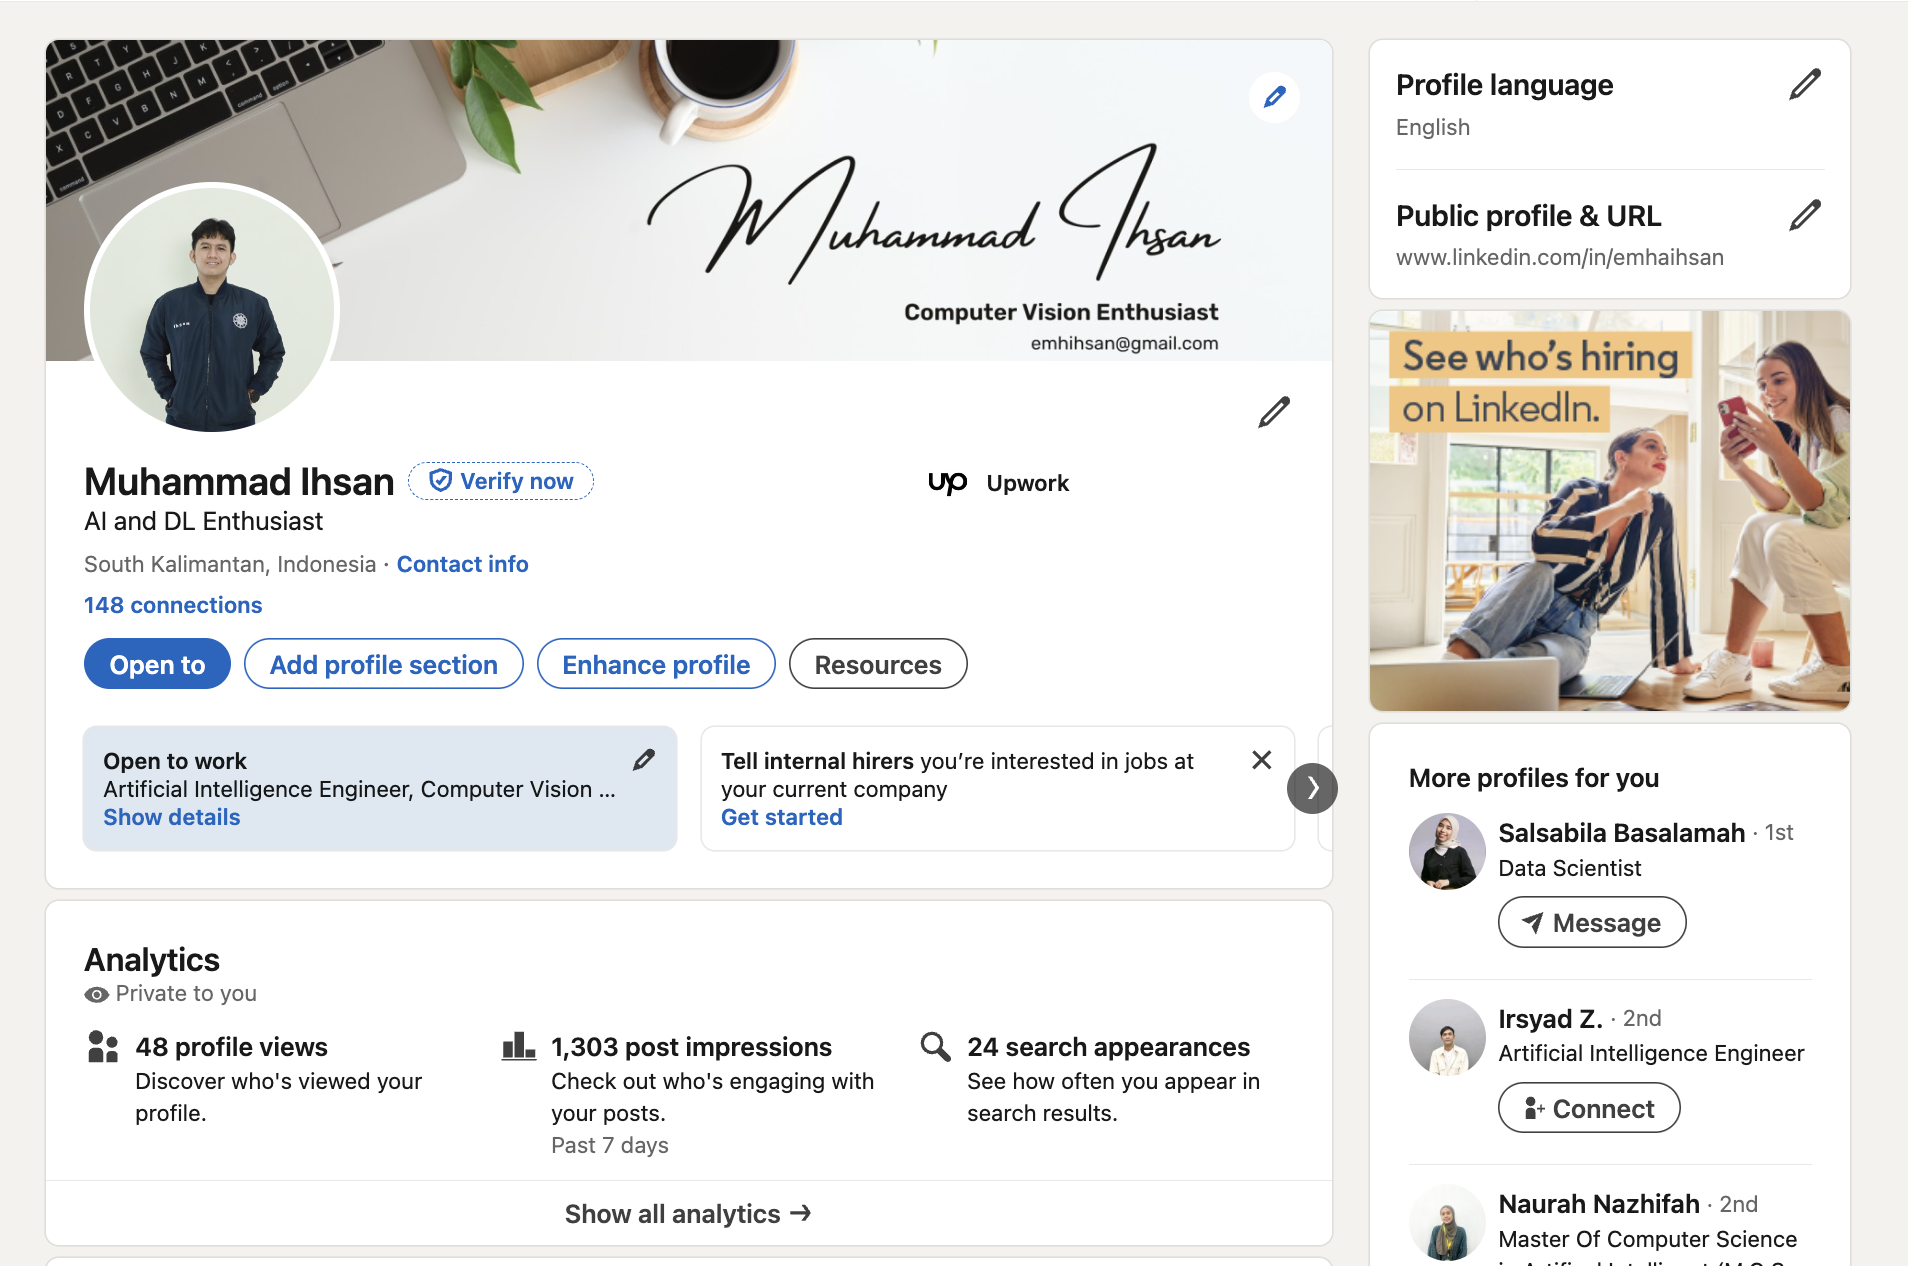This screenshot has width=1908, height=1266.
Task: Click Data Scientist subtitle text
Action: point(1569,868)
